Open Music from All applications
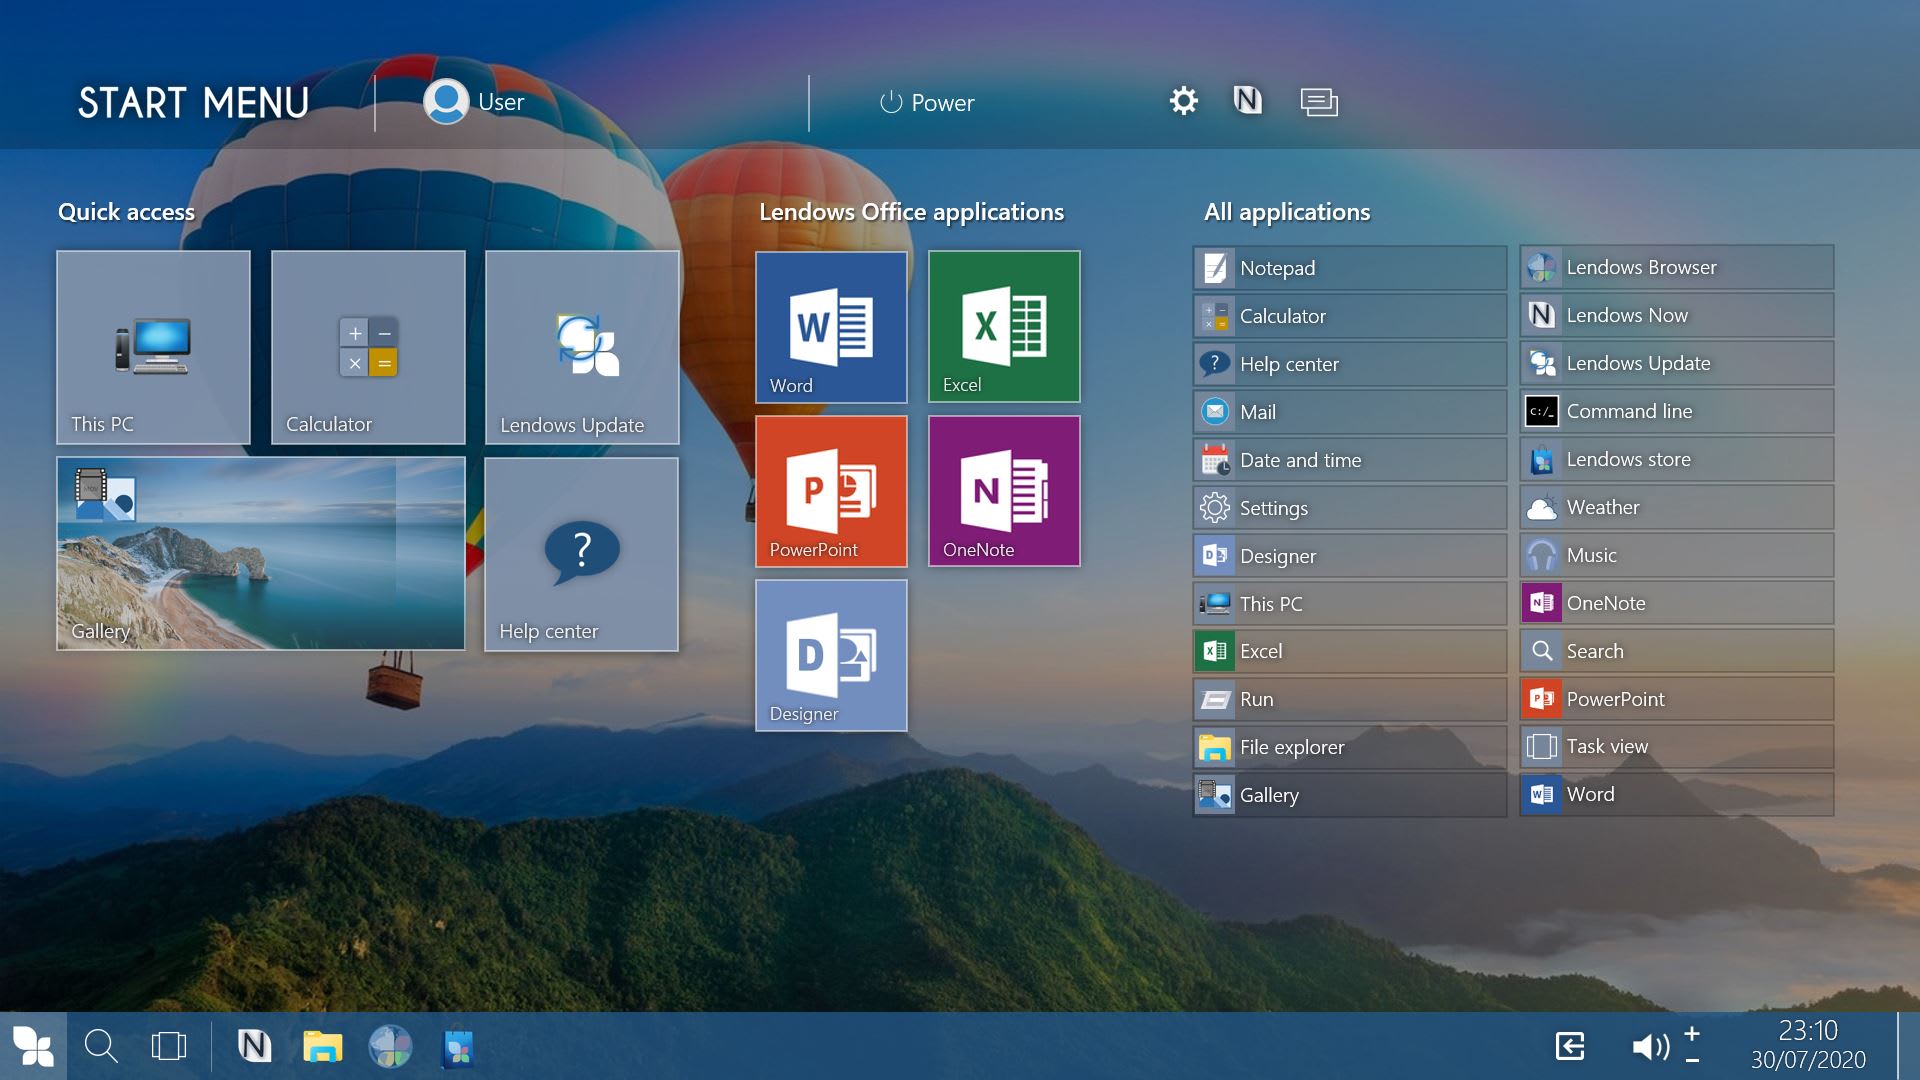 click(1677, 555)
